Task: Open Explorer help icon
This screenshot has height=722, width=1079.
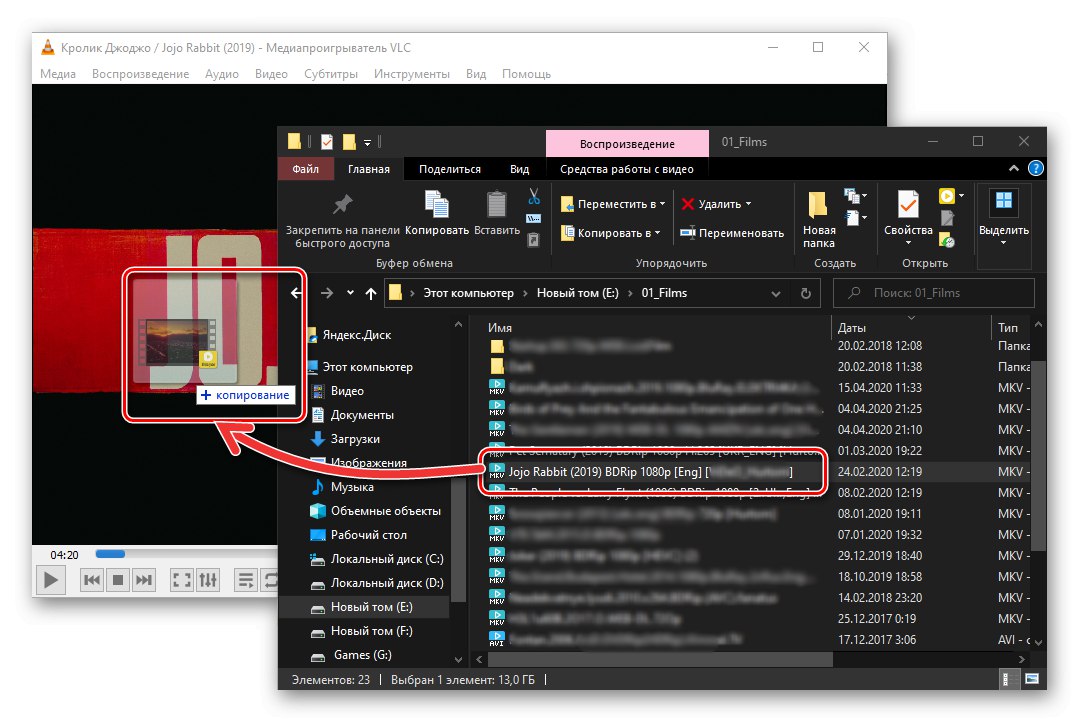Action: [1035, 169]
